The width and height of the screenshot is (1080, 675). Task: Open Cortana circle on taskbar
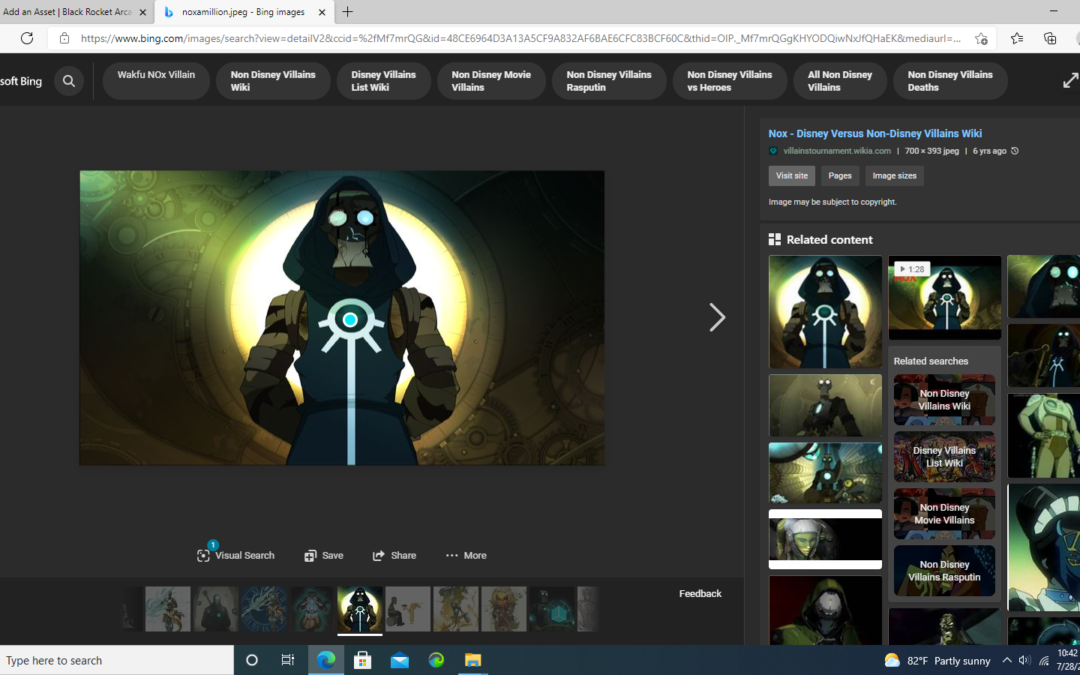251,661
